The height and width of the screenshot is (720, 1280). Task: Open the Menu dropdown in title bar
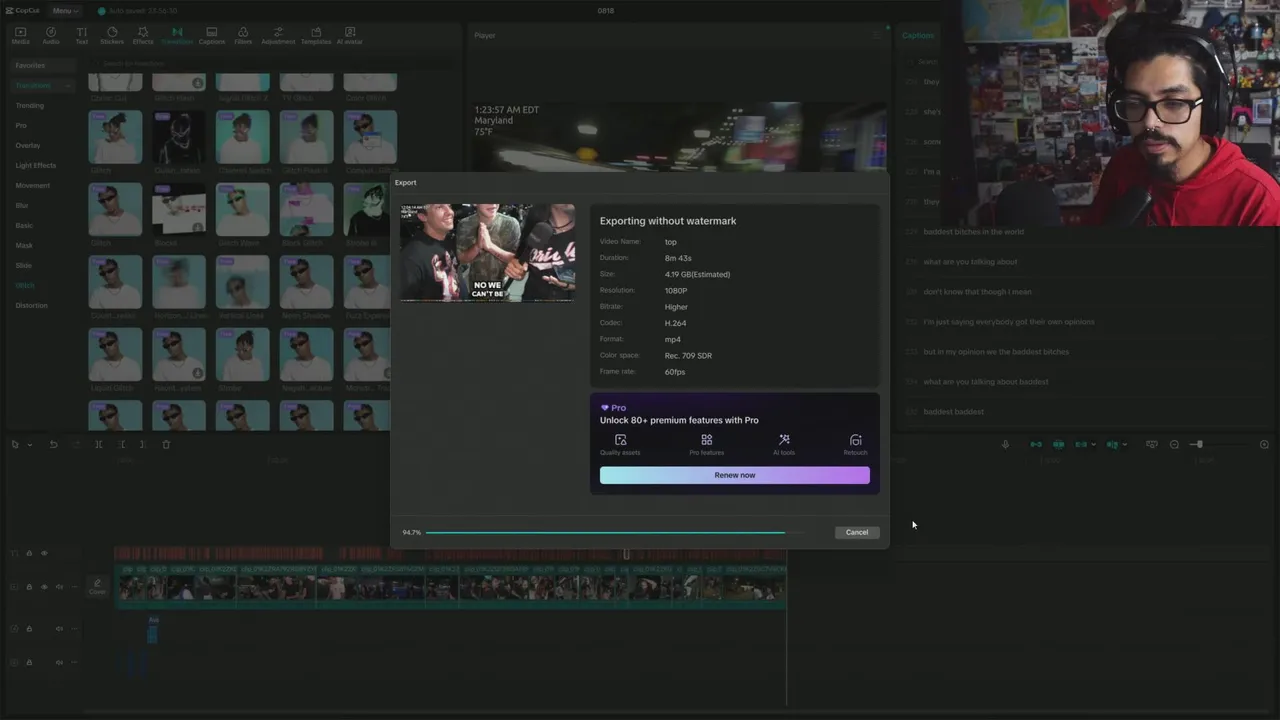coord(64,10)
